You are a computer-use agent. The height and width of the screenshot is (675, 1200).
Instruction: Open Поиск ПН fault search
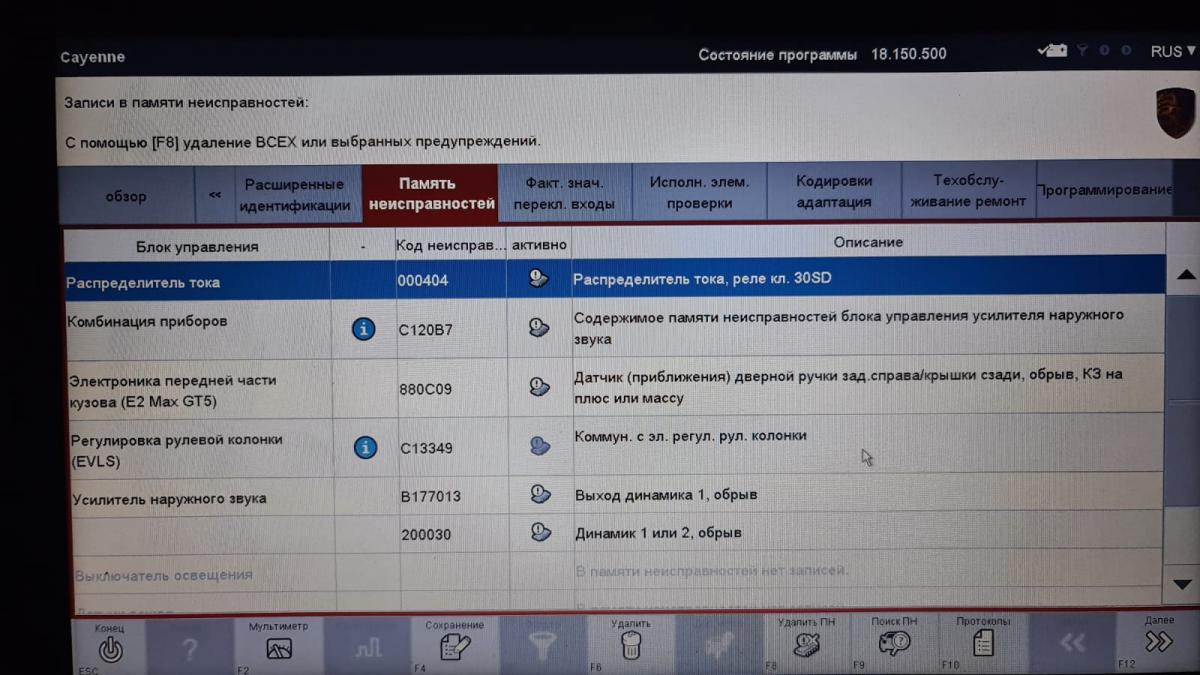point(893,643)
